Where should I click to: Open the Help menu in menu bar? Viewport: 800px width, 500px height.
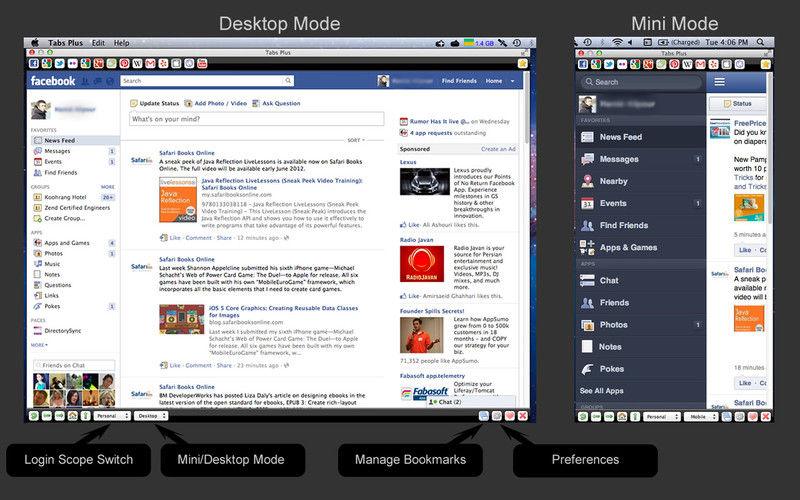coord(121,43)
